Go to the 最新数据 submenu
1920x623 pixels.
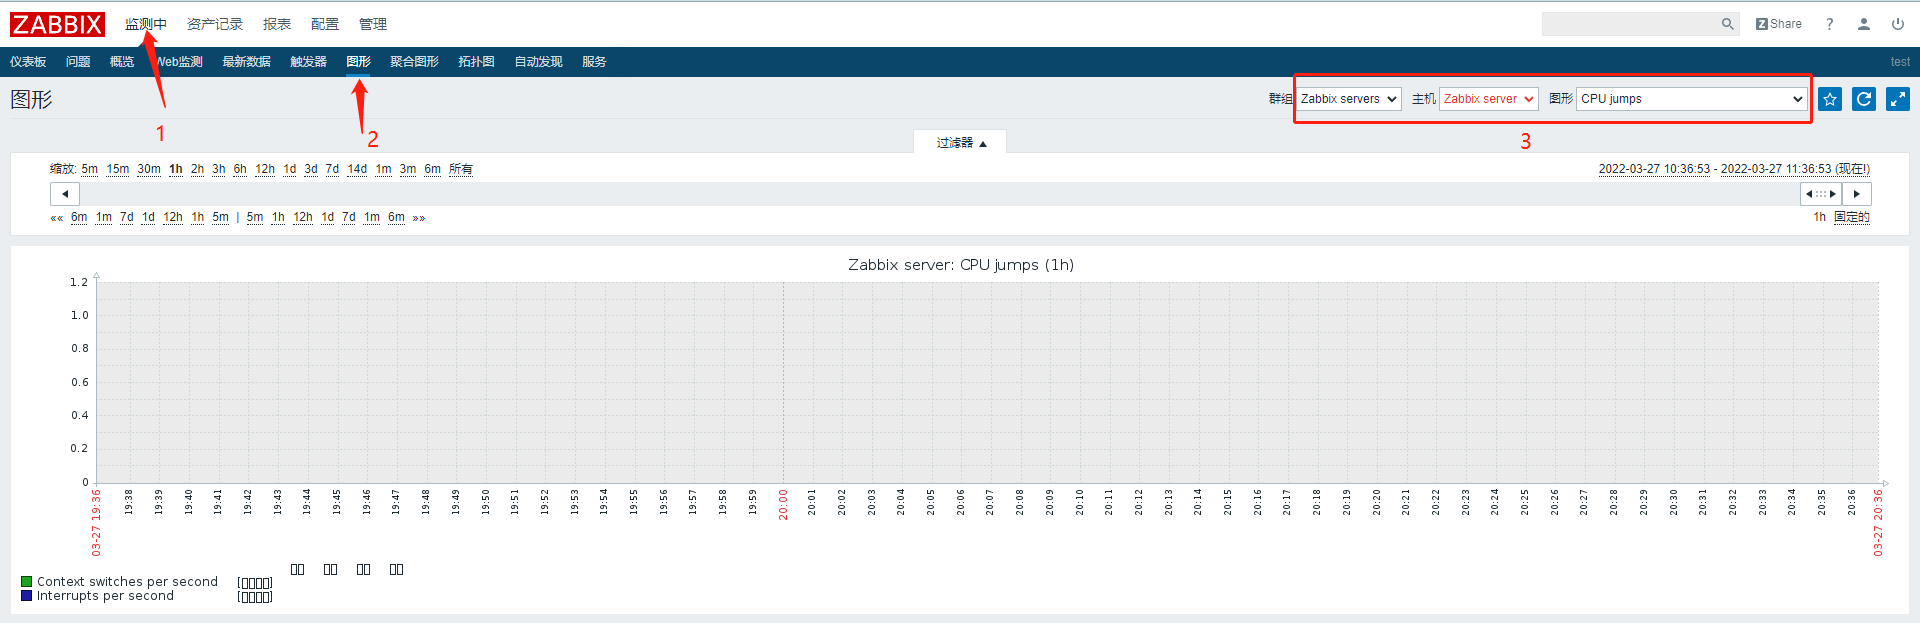click(247, 62)
